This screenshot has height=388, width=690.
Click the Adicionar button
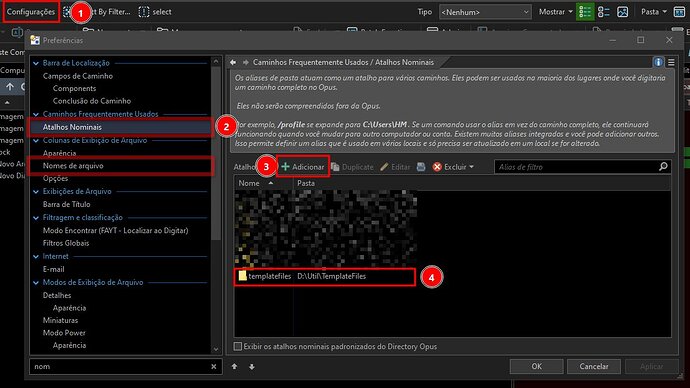pyautogui.click(x=303, y=167)
